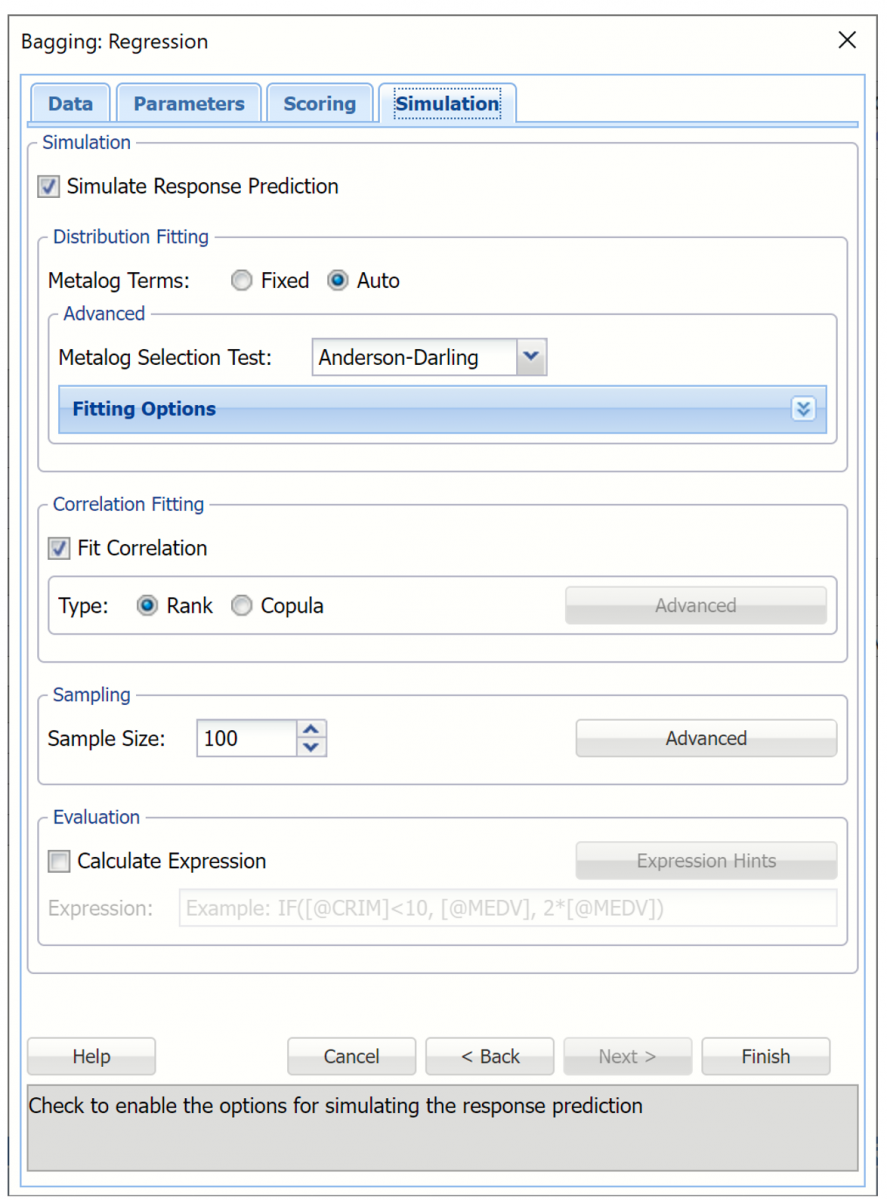The width and height of the screenshot is (887, 1200).
Task: Uncheck the Fit Correlation checkbox
Action: coord(60,548)
